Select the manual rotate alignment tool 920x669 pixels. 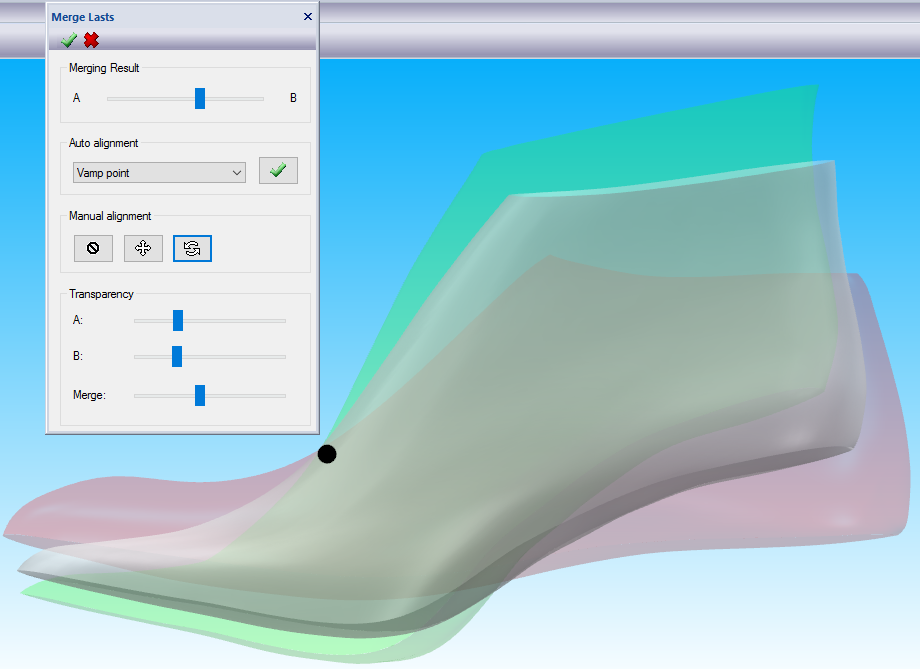tap(192, 248)
